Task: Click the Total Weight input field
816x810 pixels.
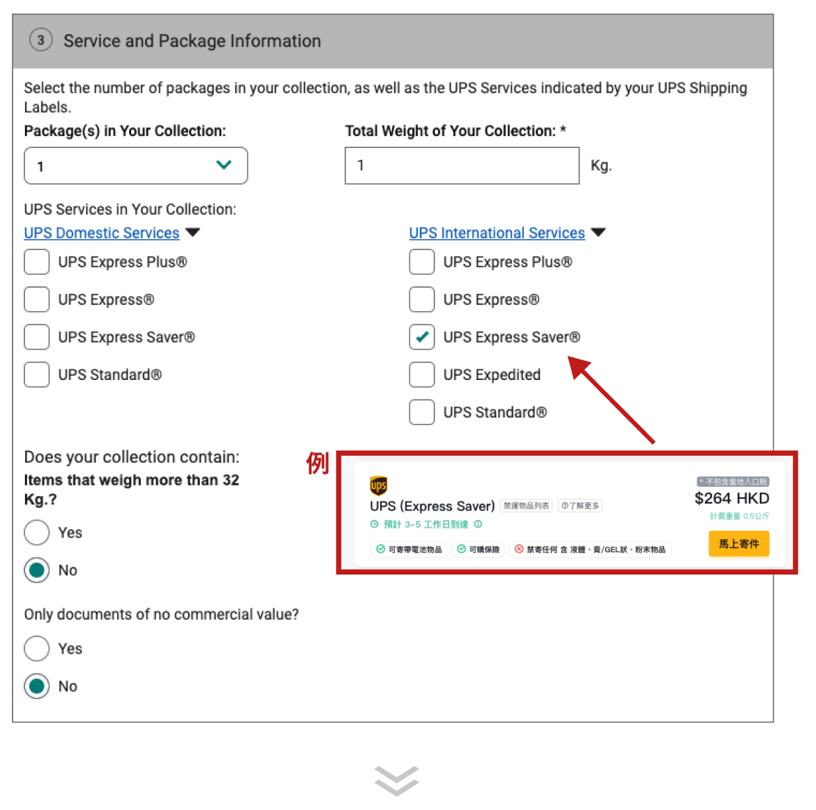Action: [x=462, y=166]
